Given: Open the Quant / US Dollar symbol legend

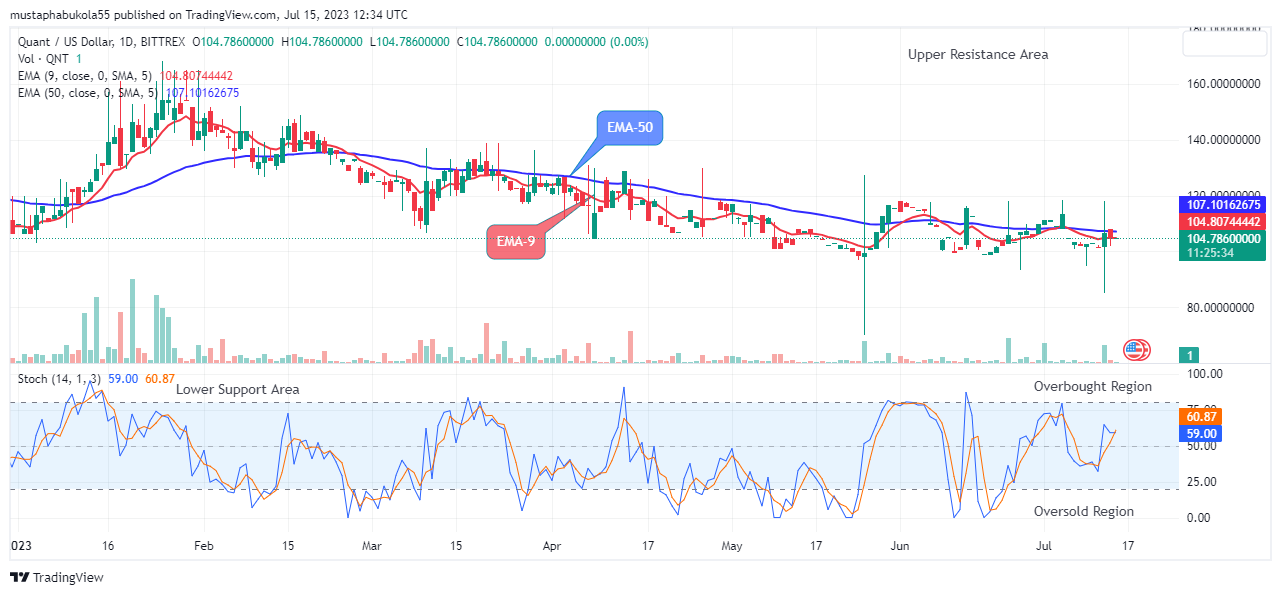Looking at the screenshot, I should (100, 42).
